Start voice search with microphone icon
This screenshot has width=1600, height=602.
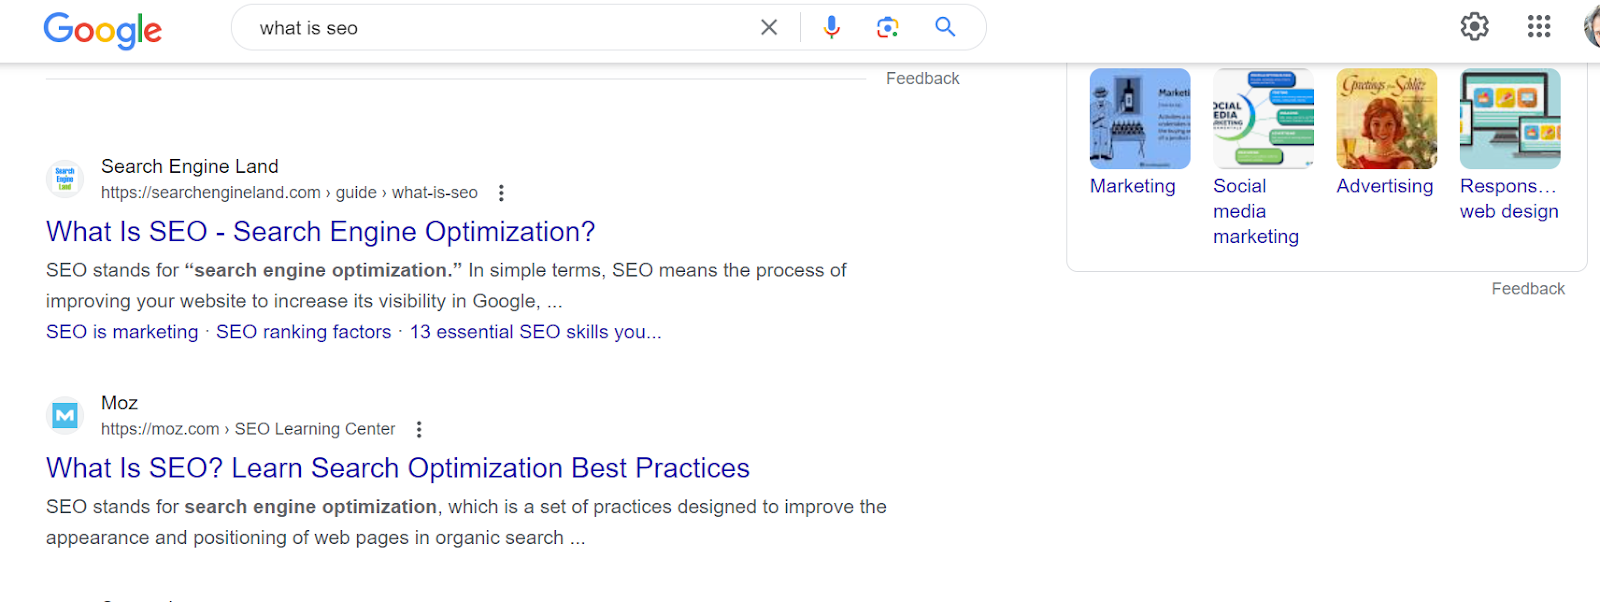[831, 28]
